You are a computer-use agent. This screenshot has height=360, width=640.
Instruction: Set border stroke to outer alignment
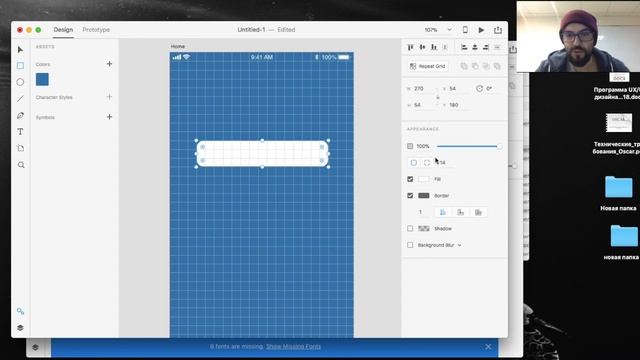(478, 212)
